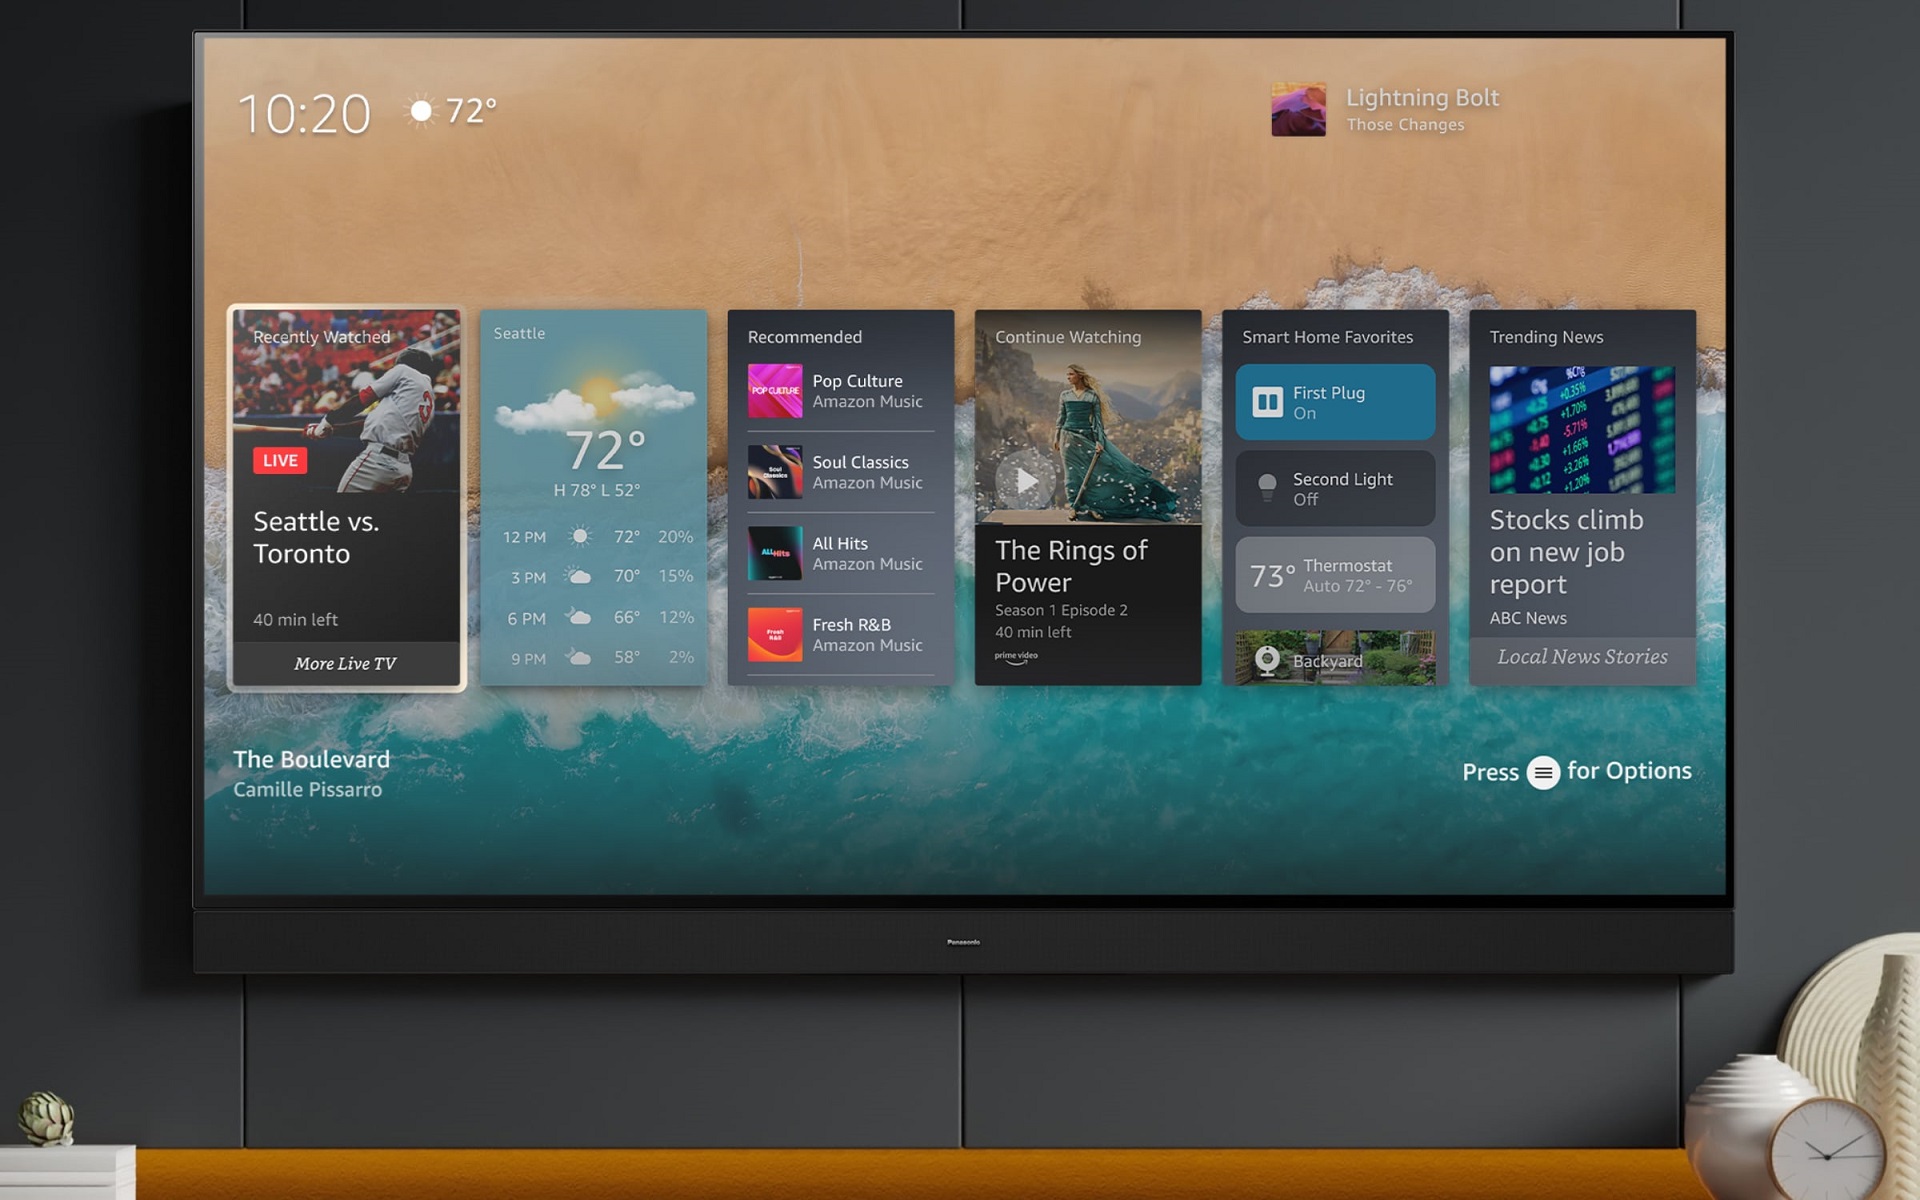Select the Recommended widget header
This screenshot has height=1200, width=1920.
pos(804,337)
